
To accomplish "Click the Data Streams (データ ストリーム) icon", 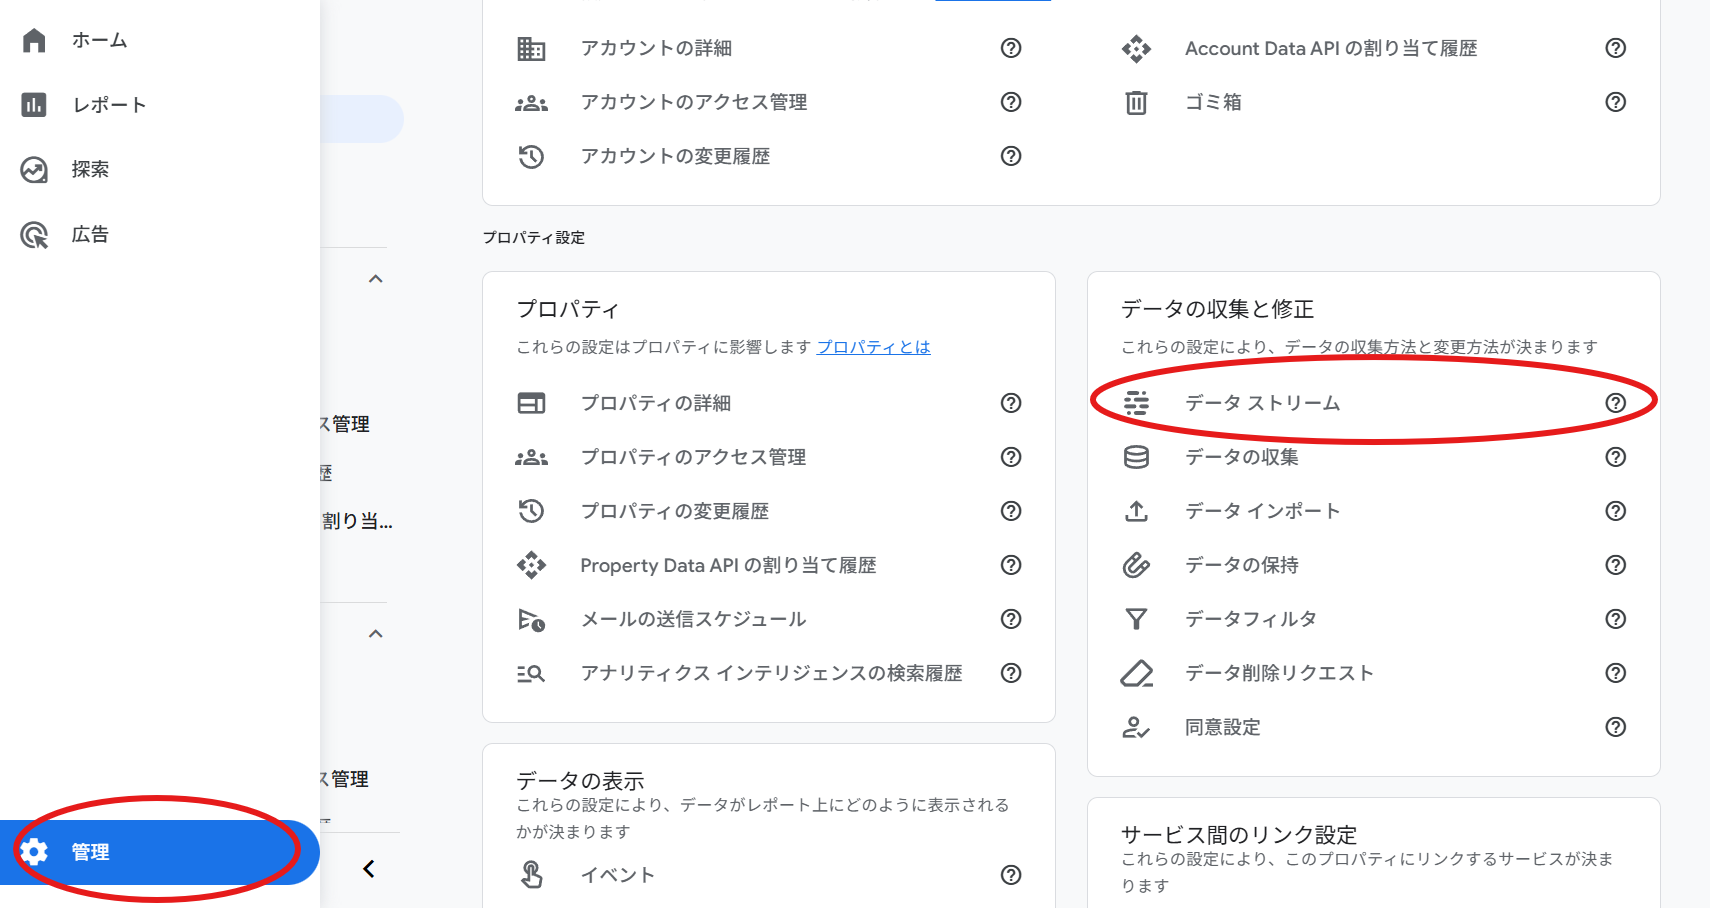I will pos(1136,403).
